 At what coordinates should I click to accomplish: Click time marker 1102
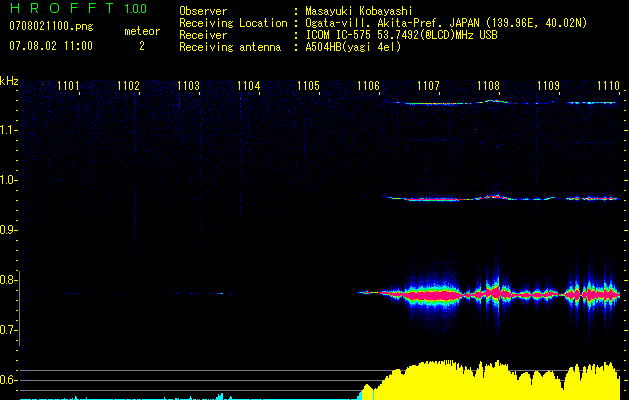[128, 85]
